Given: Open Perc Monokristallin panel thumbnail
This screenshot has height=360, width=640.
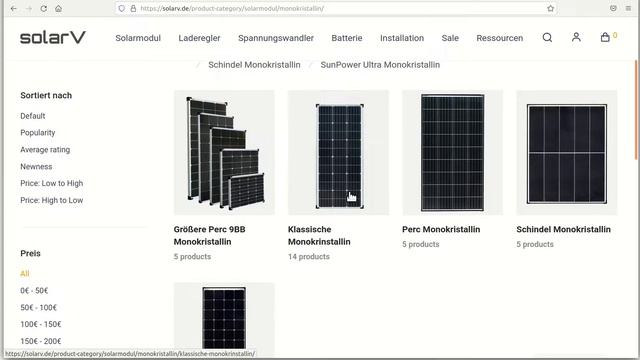Looking at the screenshot, I should coord(453,152).
